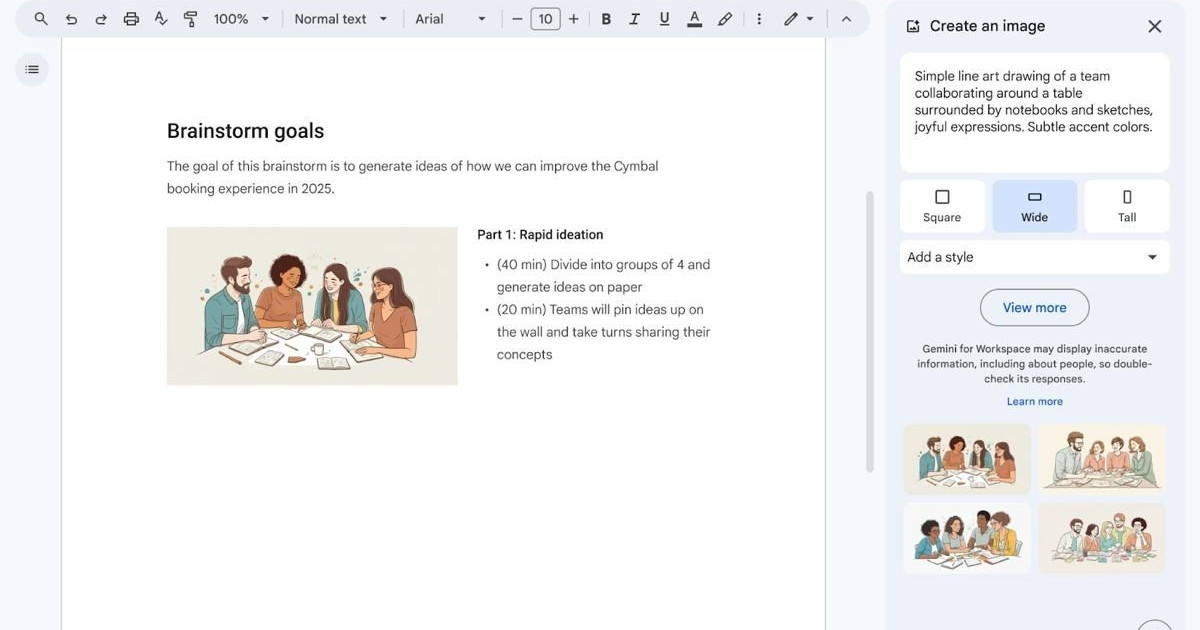Toggle italic formatting
The width and height of the screenshot is (1200, 630).
pyautogui.click(x=634, y=19)
